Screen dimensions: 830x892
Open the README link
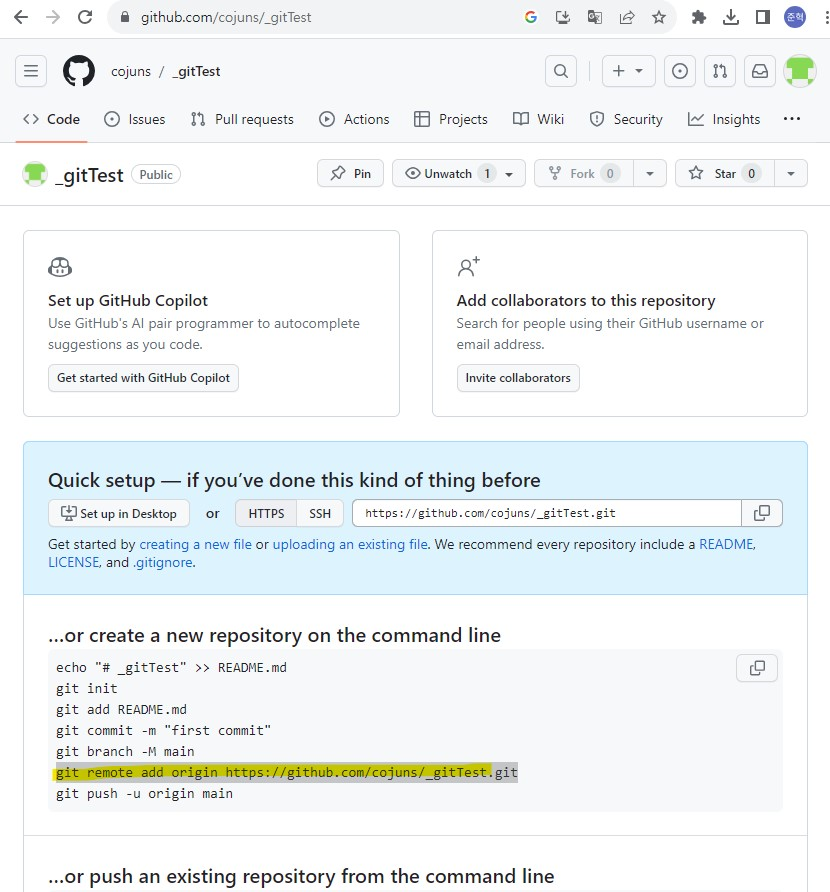pyautogui.click(x=726, y=544)
